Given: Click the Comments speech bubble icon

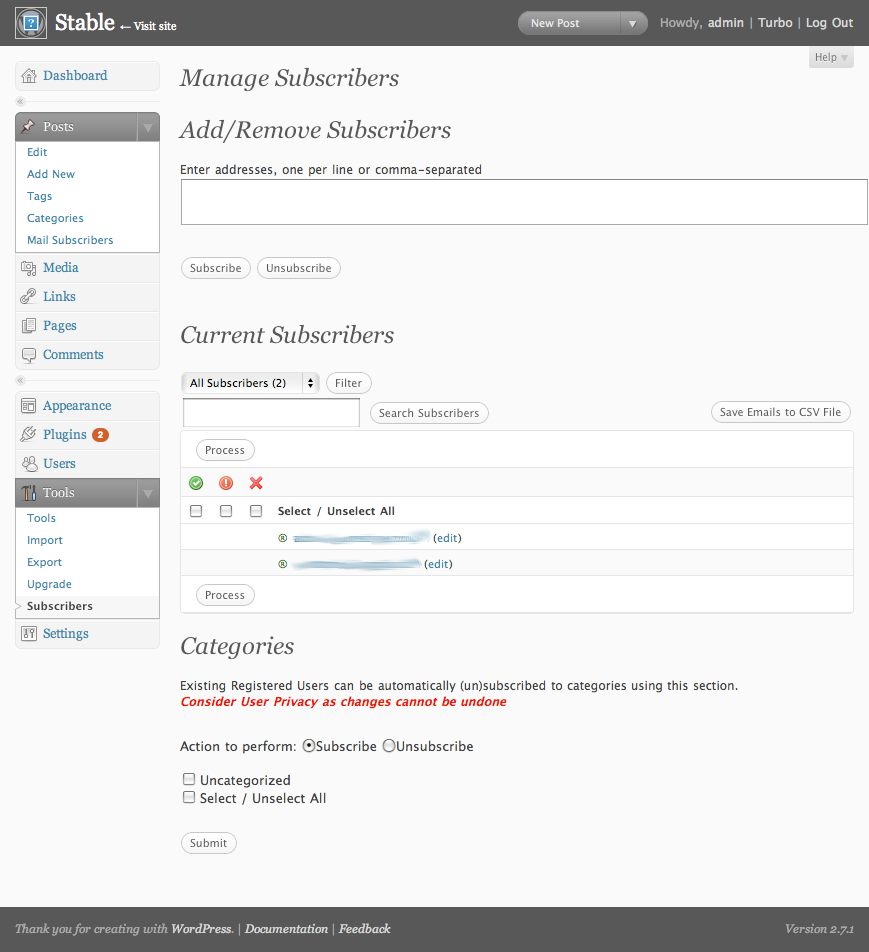Looking at the screenshot, I should click(29, 355).
